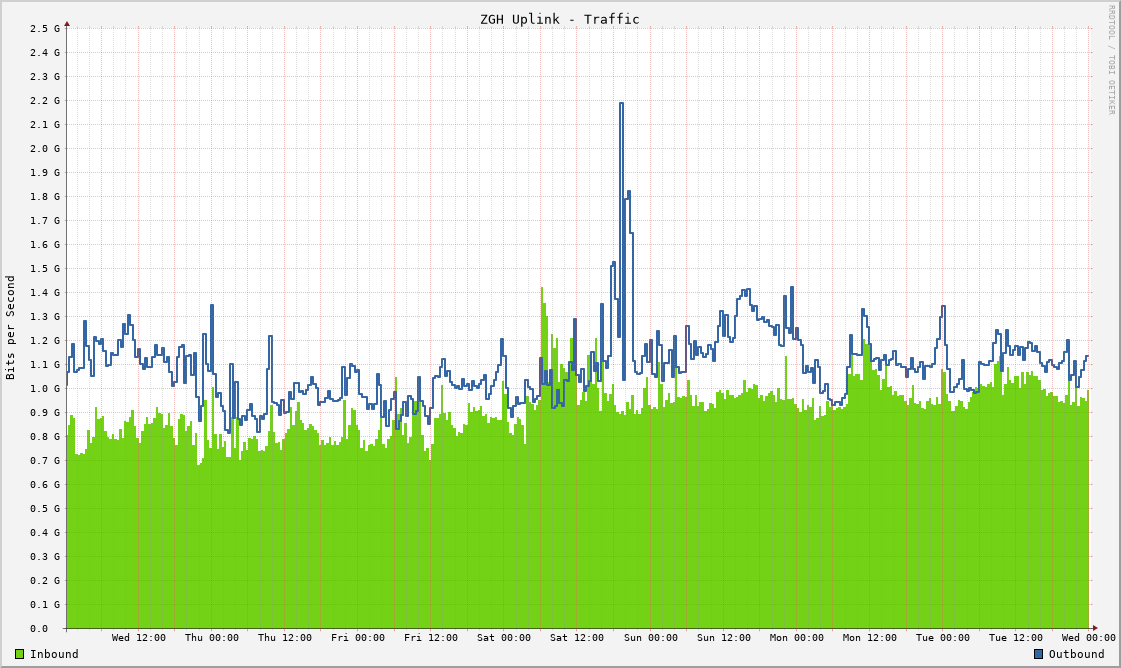Click the "Mon 00:00" time label

pyautogui.click(x=796, y=637)
